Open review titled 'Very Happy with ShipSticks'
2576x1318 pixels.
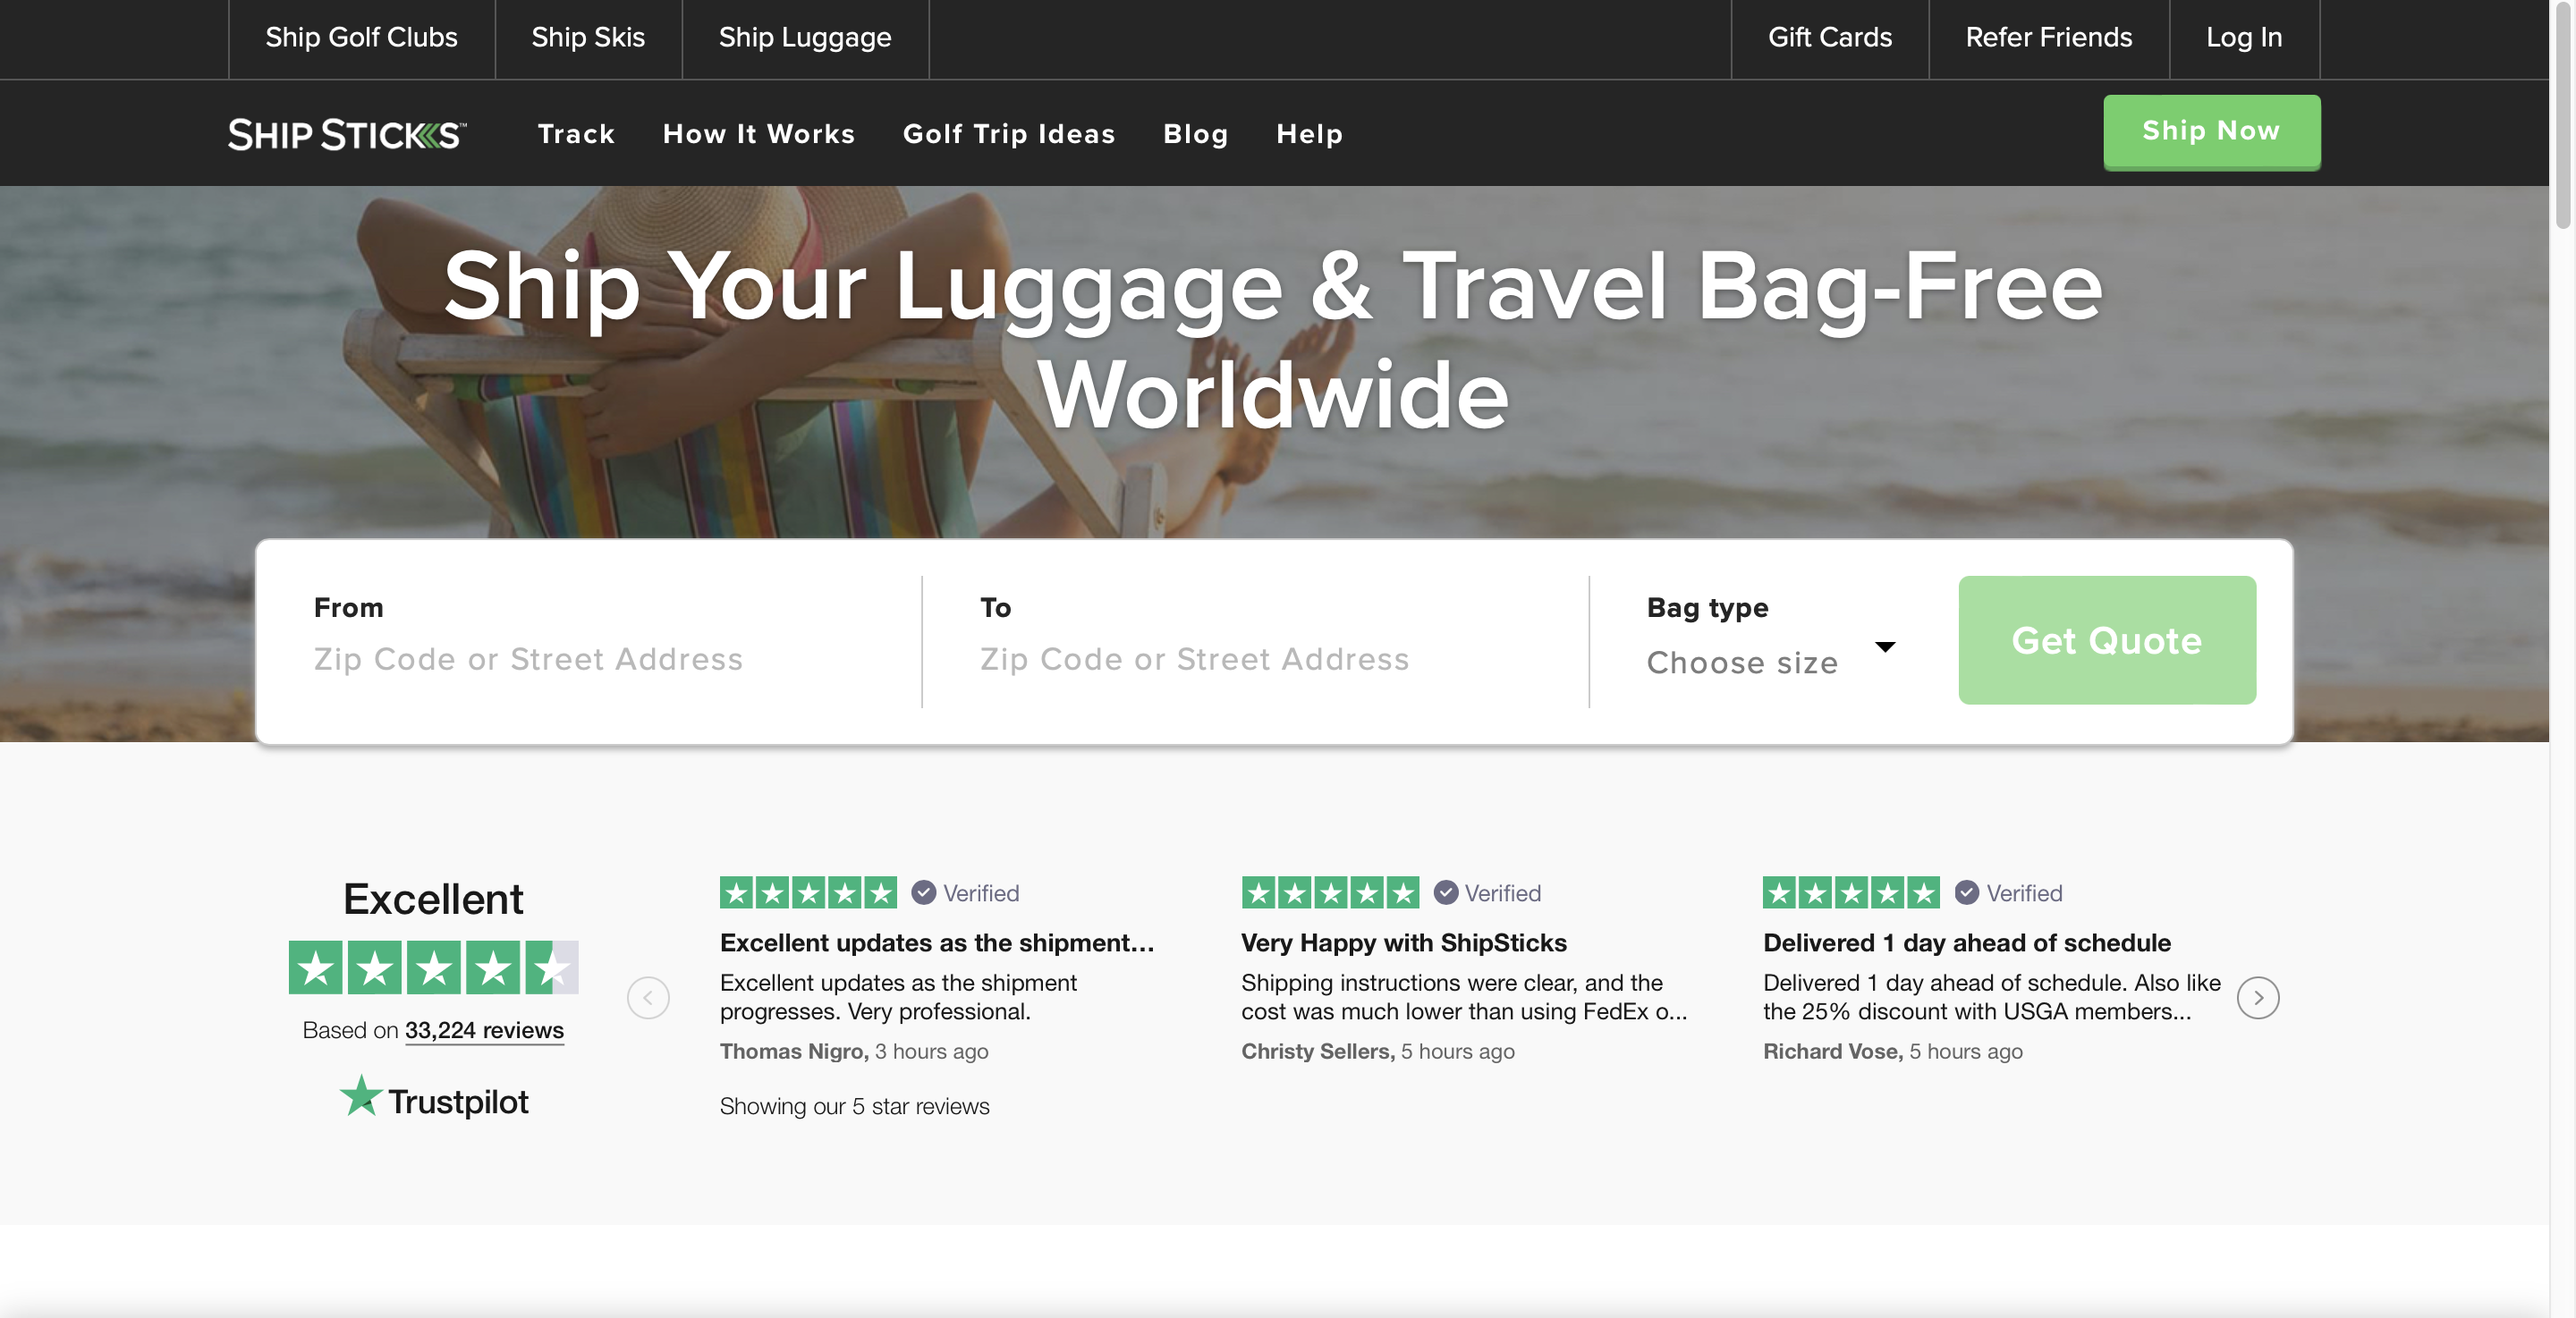pos(1403,943)
